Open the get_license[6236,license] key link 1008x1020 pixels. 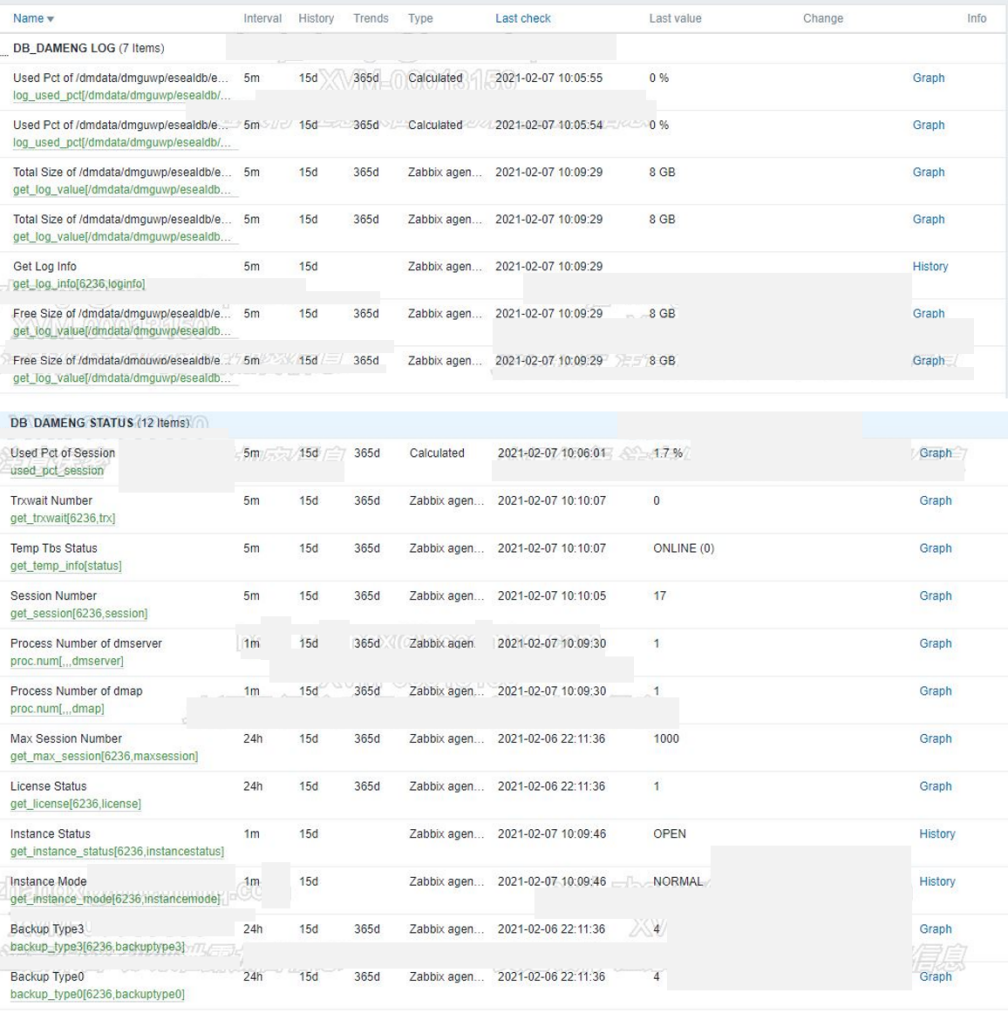75,804
